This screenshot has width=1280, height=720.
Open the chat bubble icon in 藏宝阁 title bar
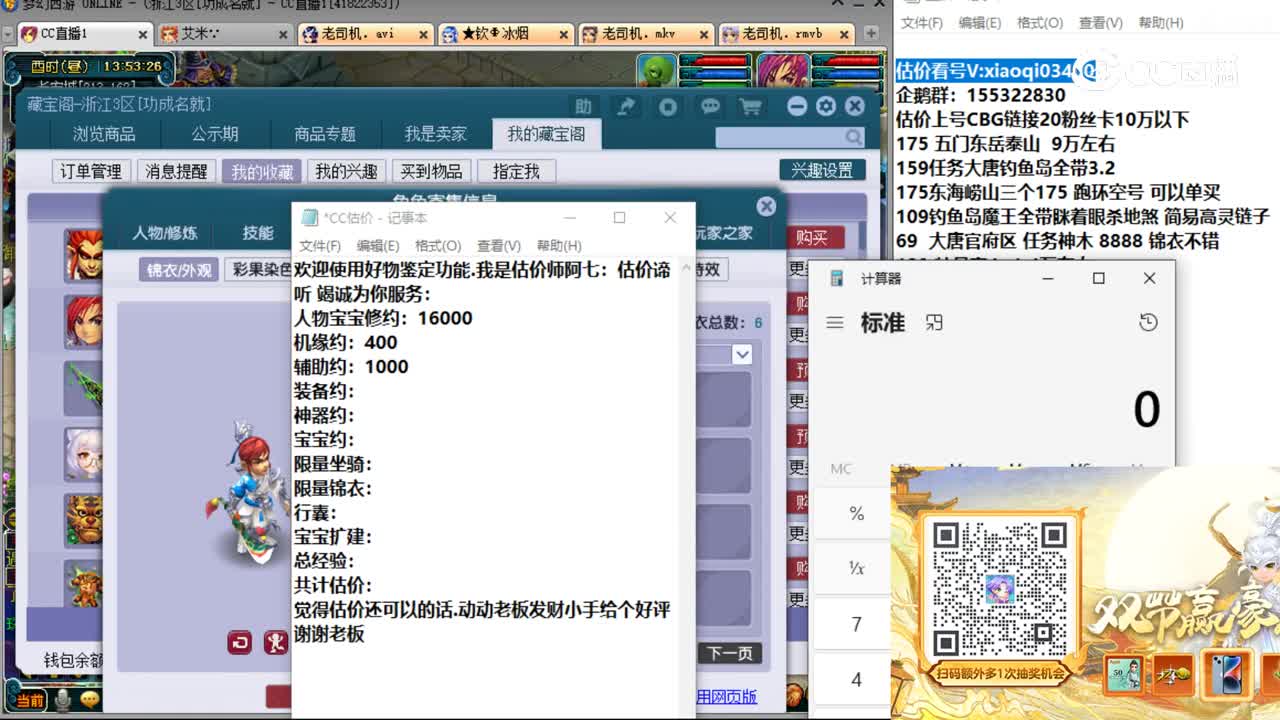[x=710, y=106]
